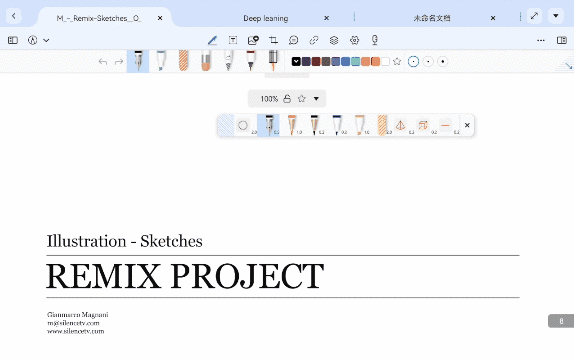This screenshot has width=574, height=360.
Task: Open the tab list dropdown at top right
Action: tap(555, 16)
